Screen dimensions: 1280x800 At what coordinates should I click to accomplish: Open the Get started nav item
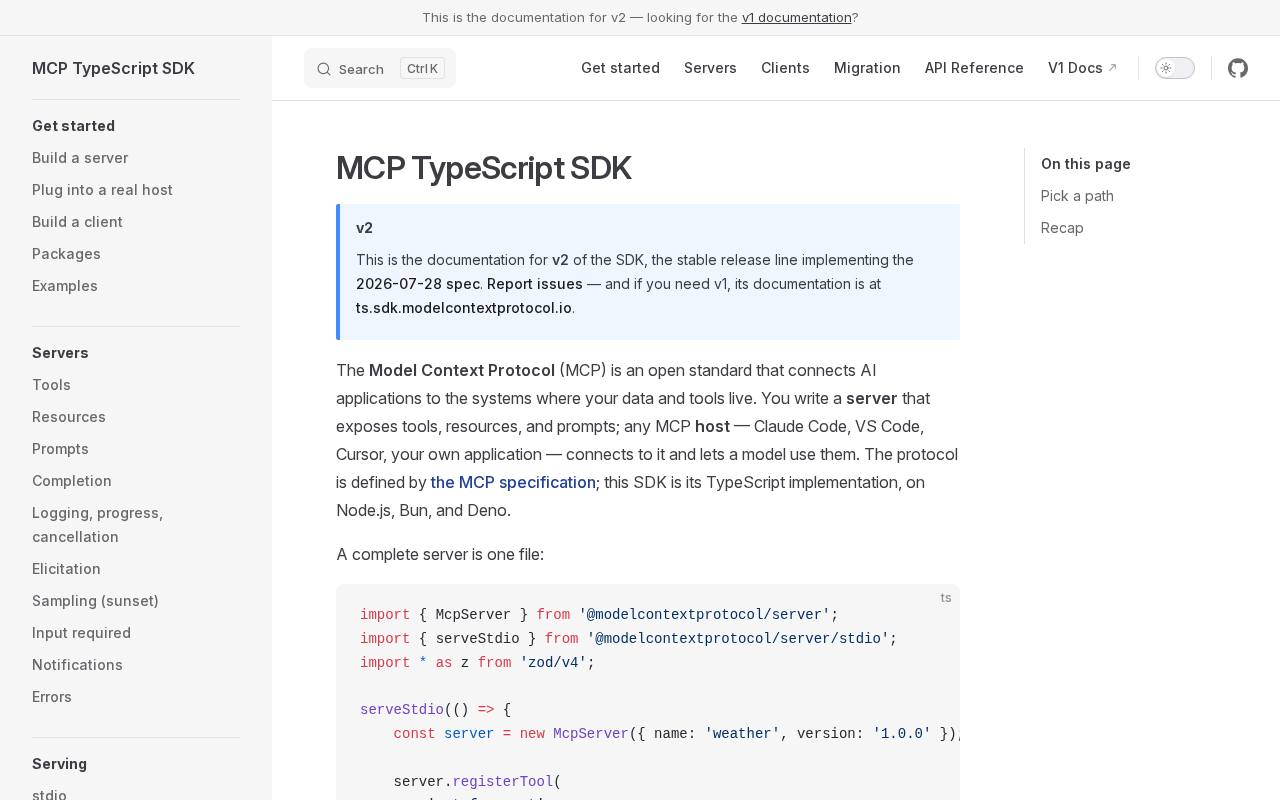[620, 68]
